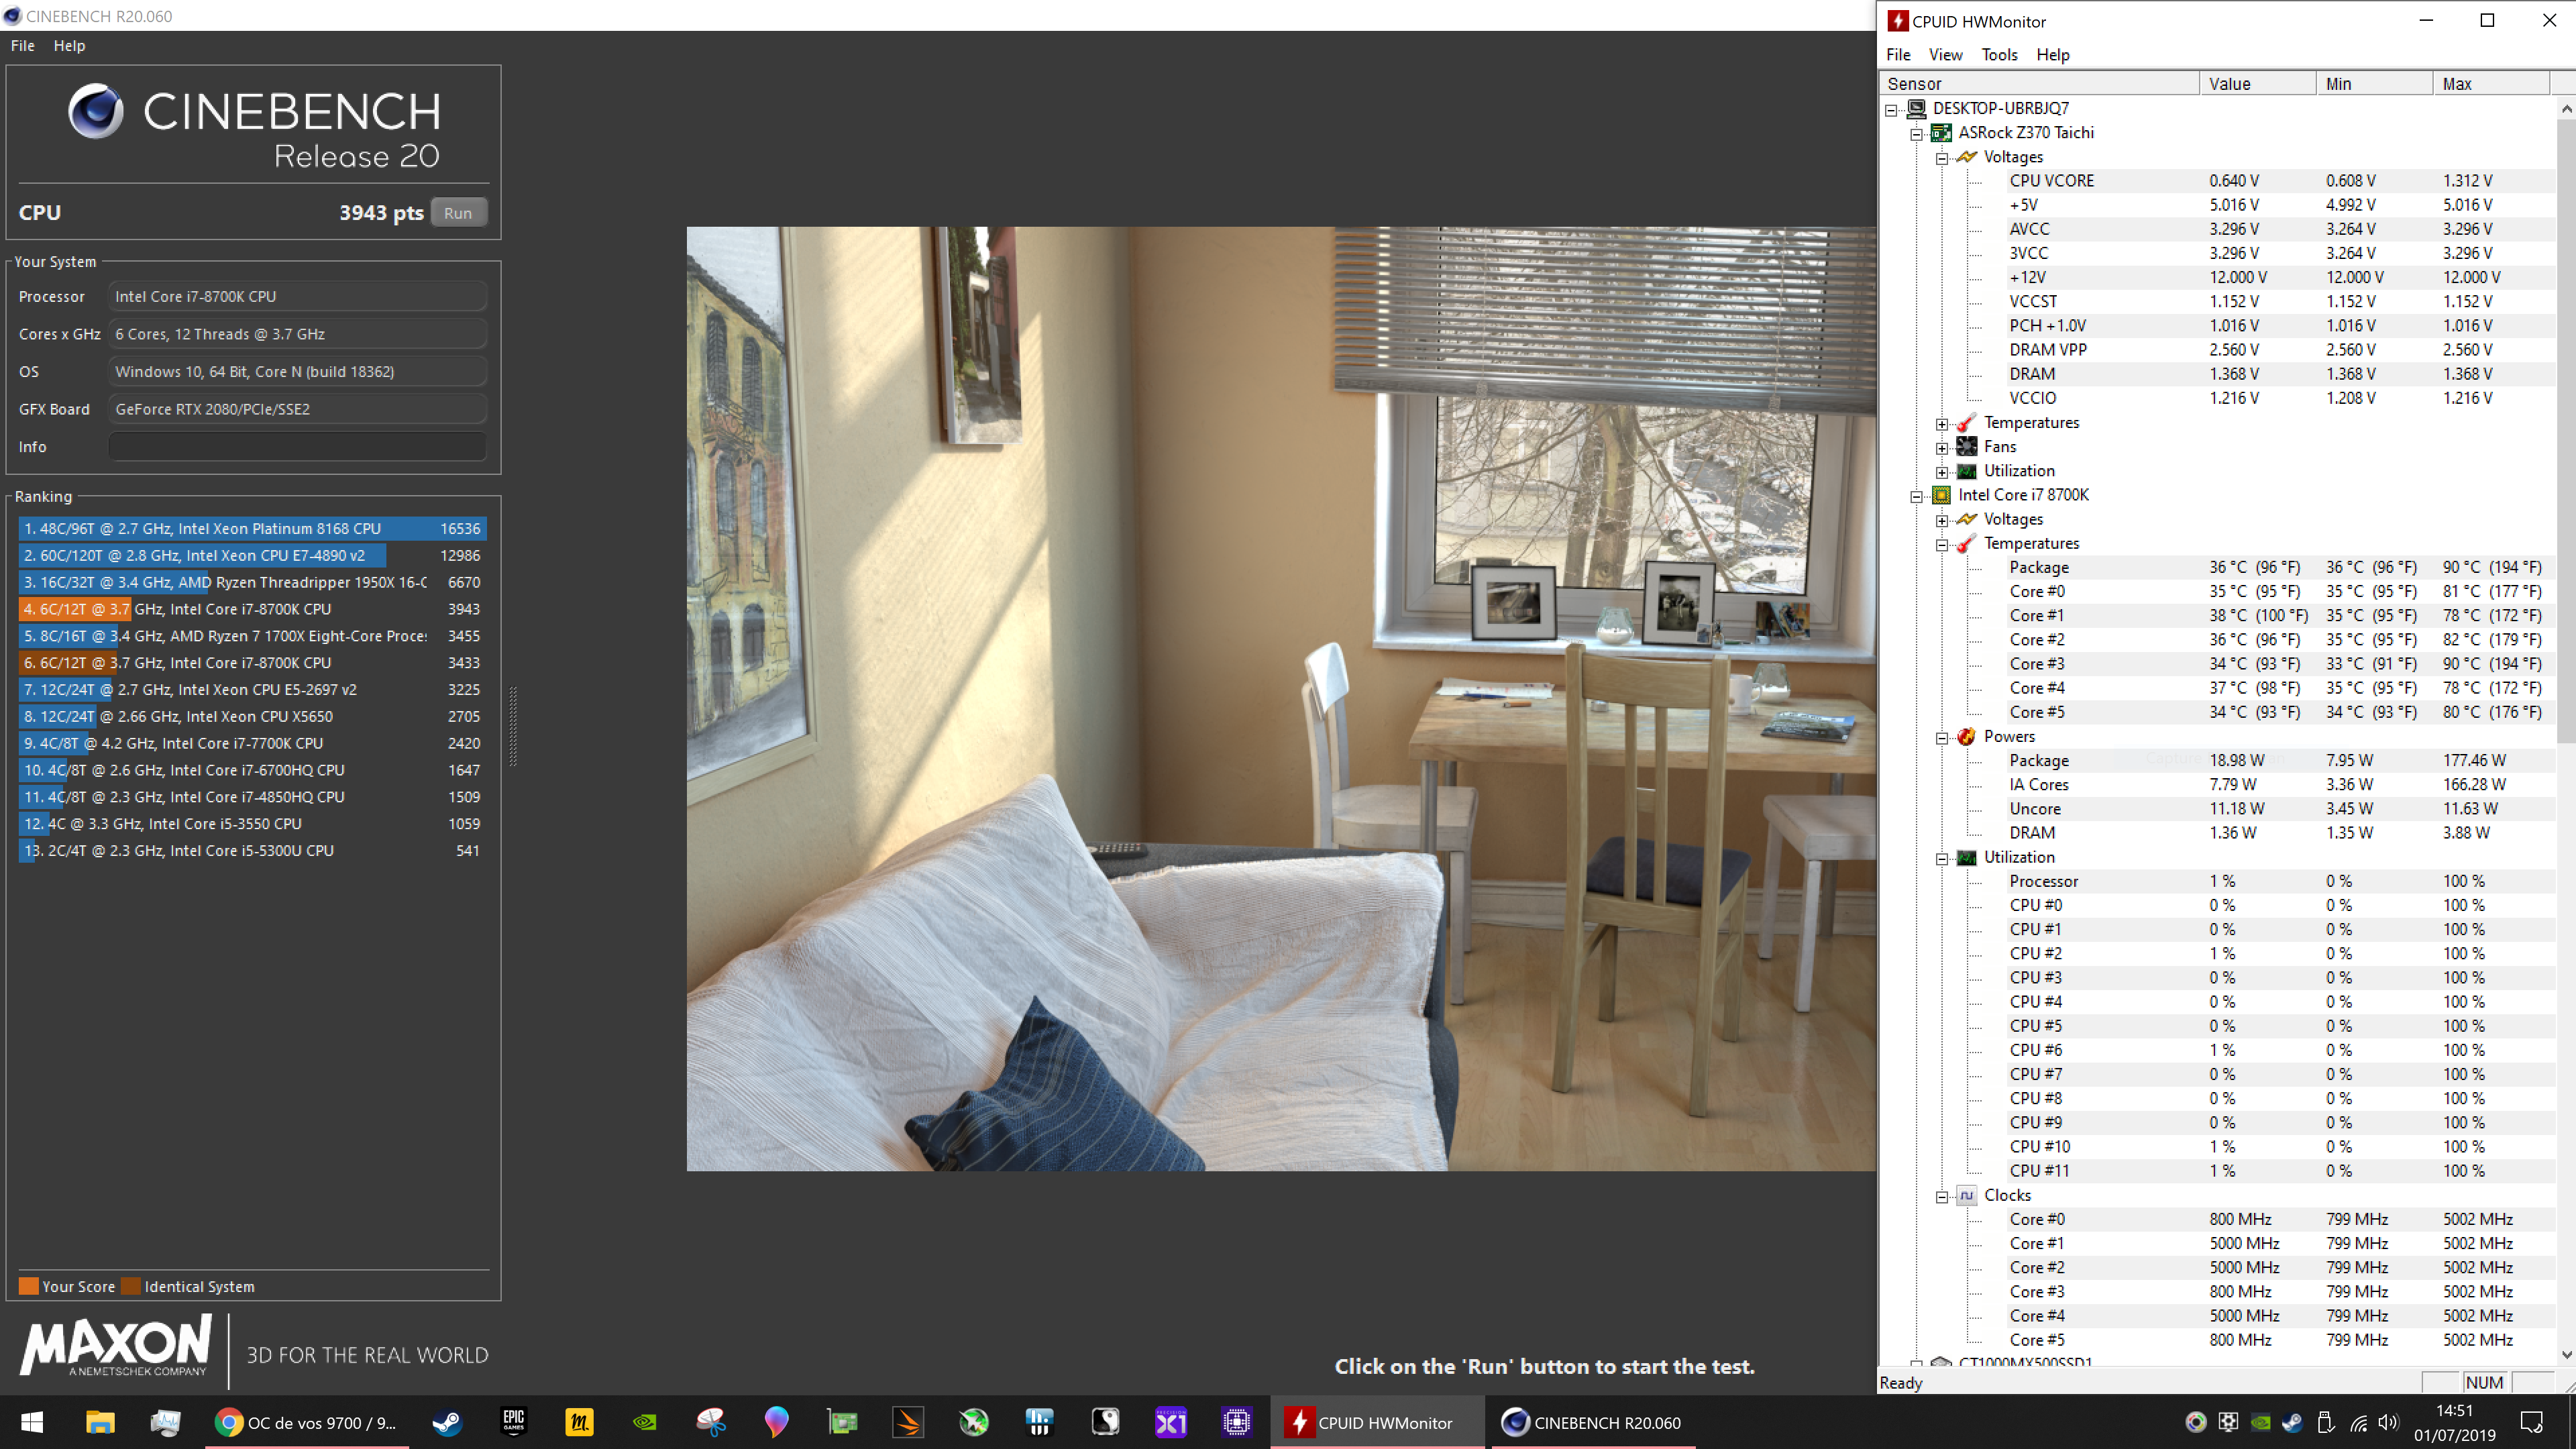Screen dimensions: 2576x1449
Task: Open Epic Games launcher from taskbar
Action: click(x=513, y=1422)
